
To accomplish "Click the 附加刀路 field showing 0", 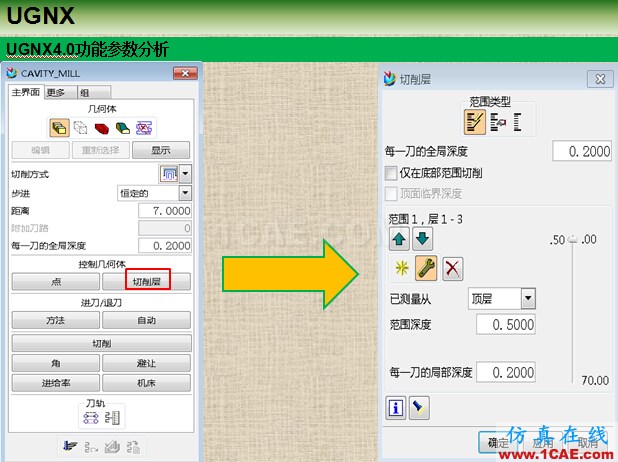I will tap(165, 228).
